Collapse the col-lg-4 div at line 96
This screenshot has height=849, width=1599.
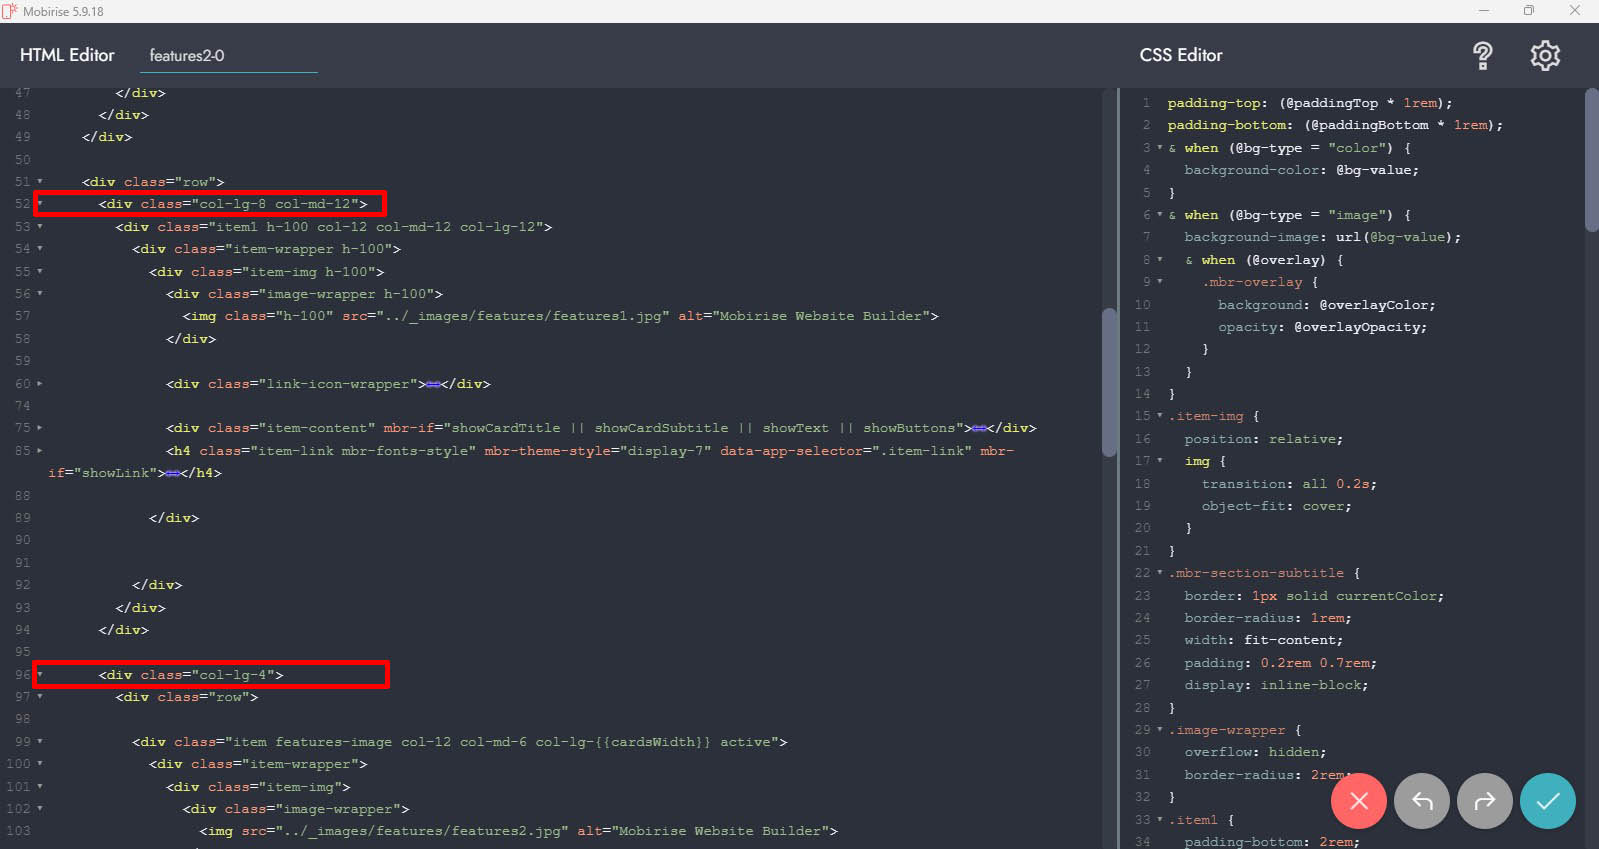[40, 675]
